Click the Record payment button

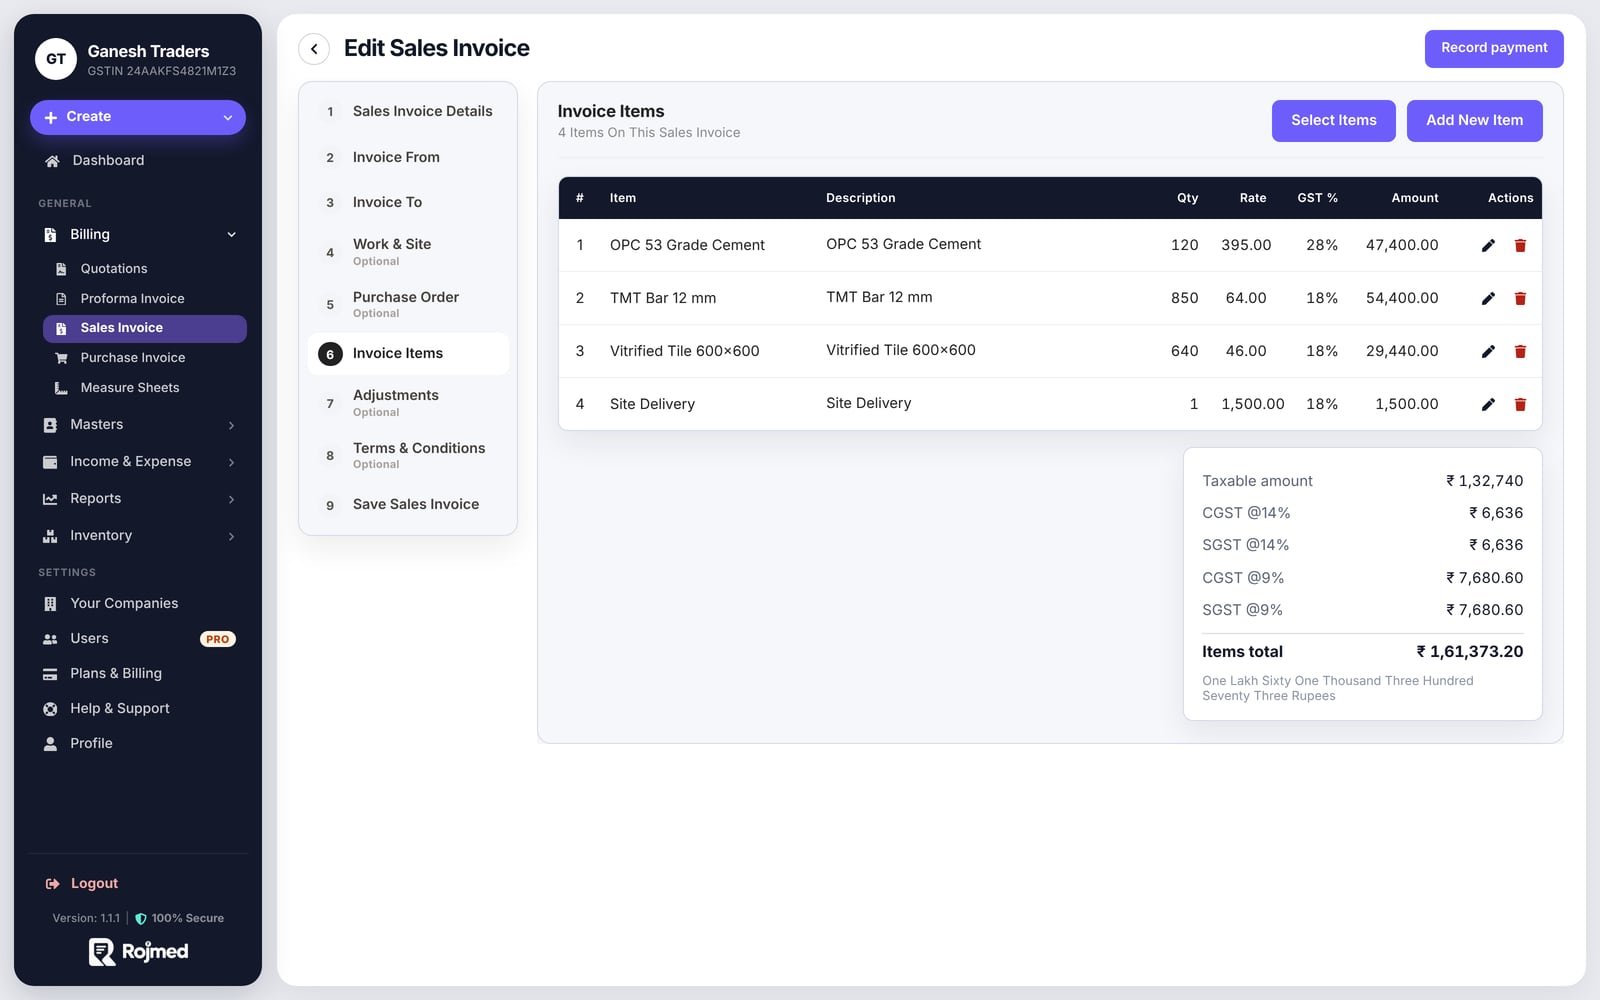tap(1494, 49)
